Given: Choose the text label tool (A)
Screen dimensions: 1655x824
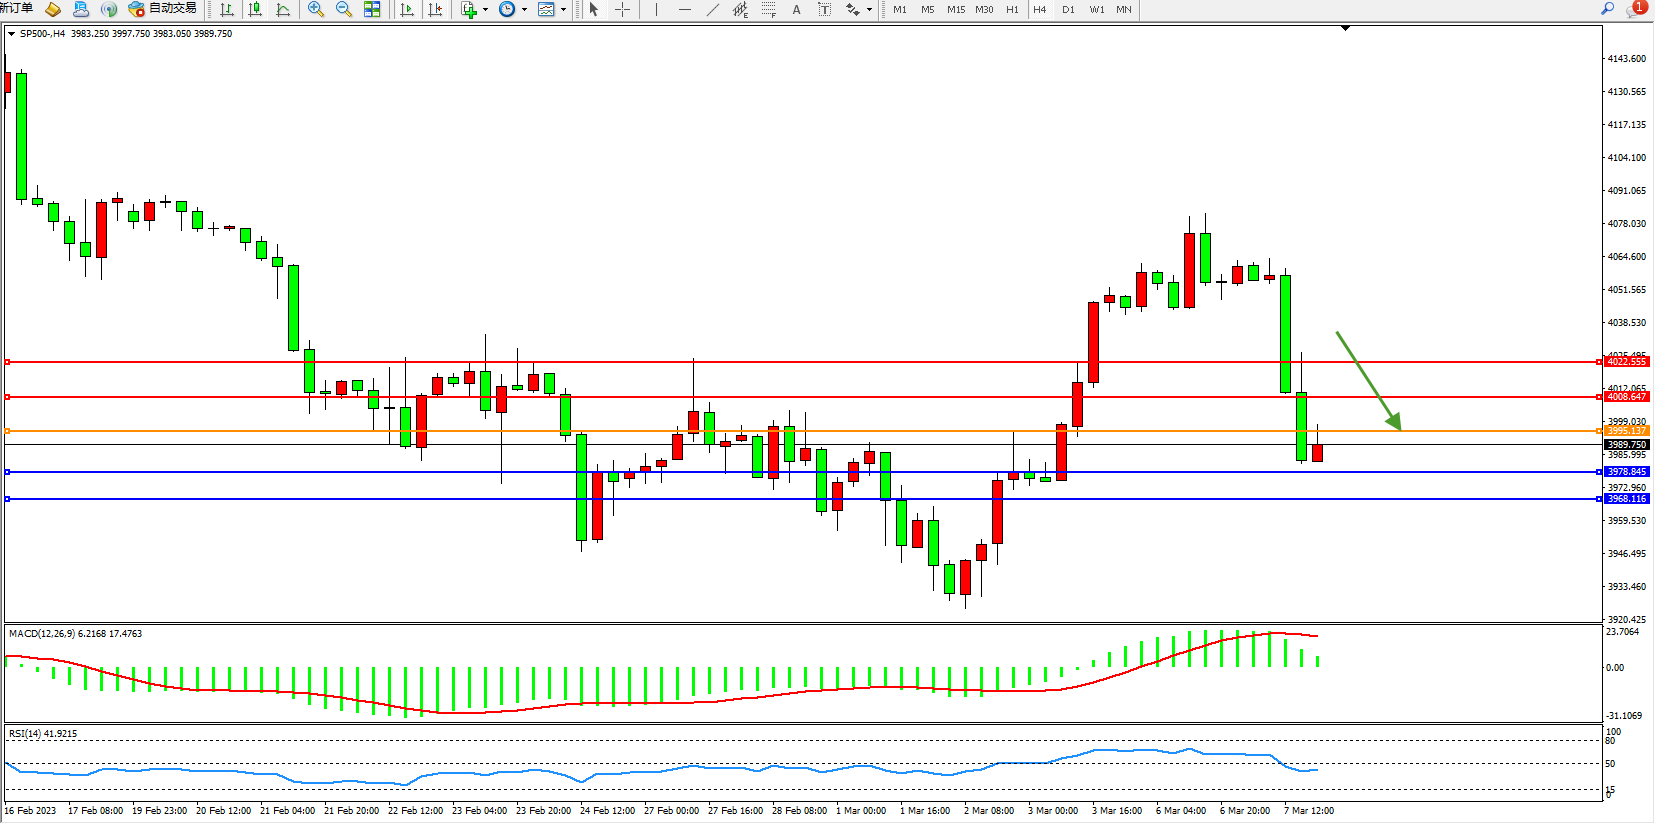Looking at the screenshot, I should point(796,9).
